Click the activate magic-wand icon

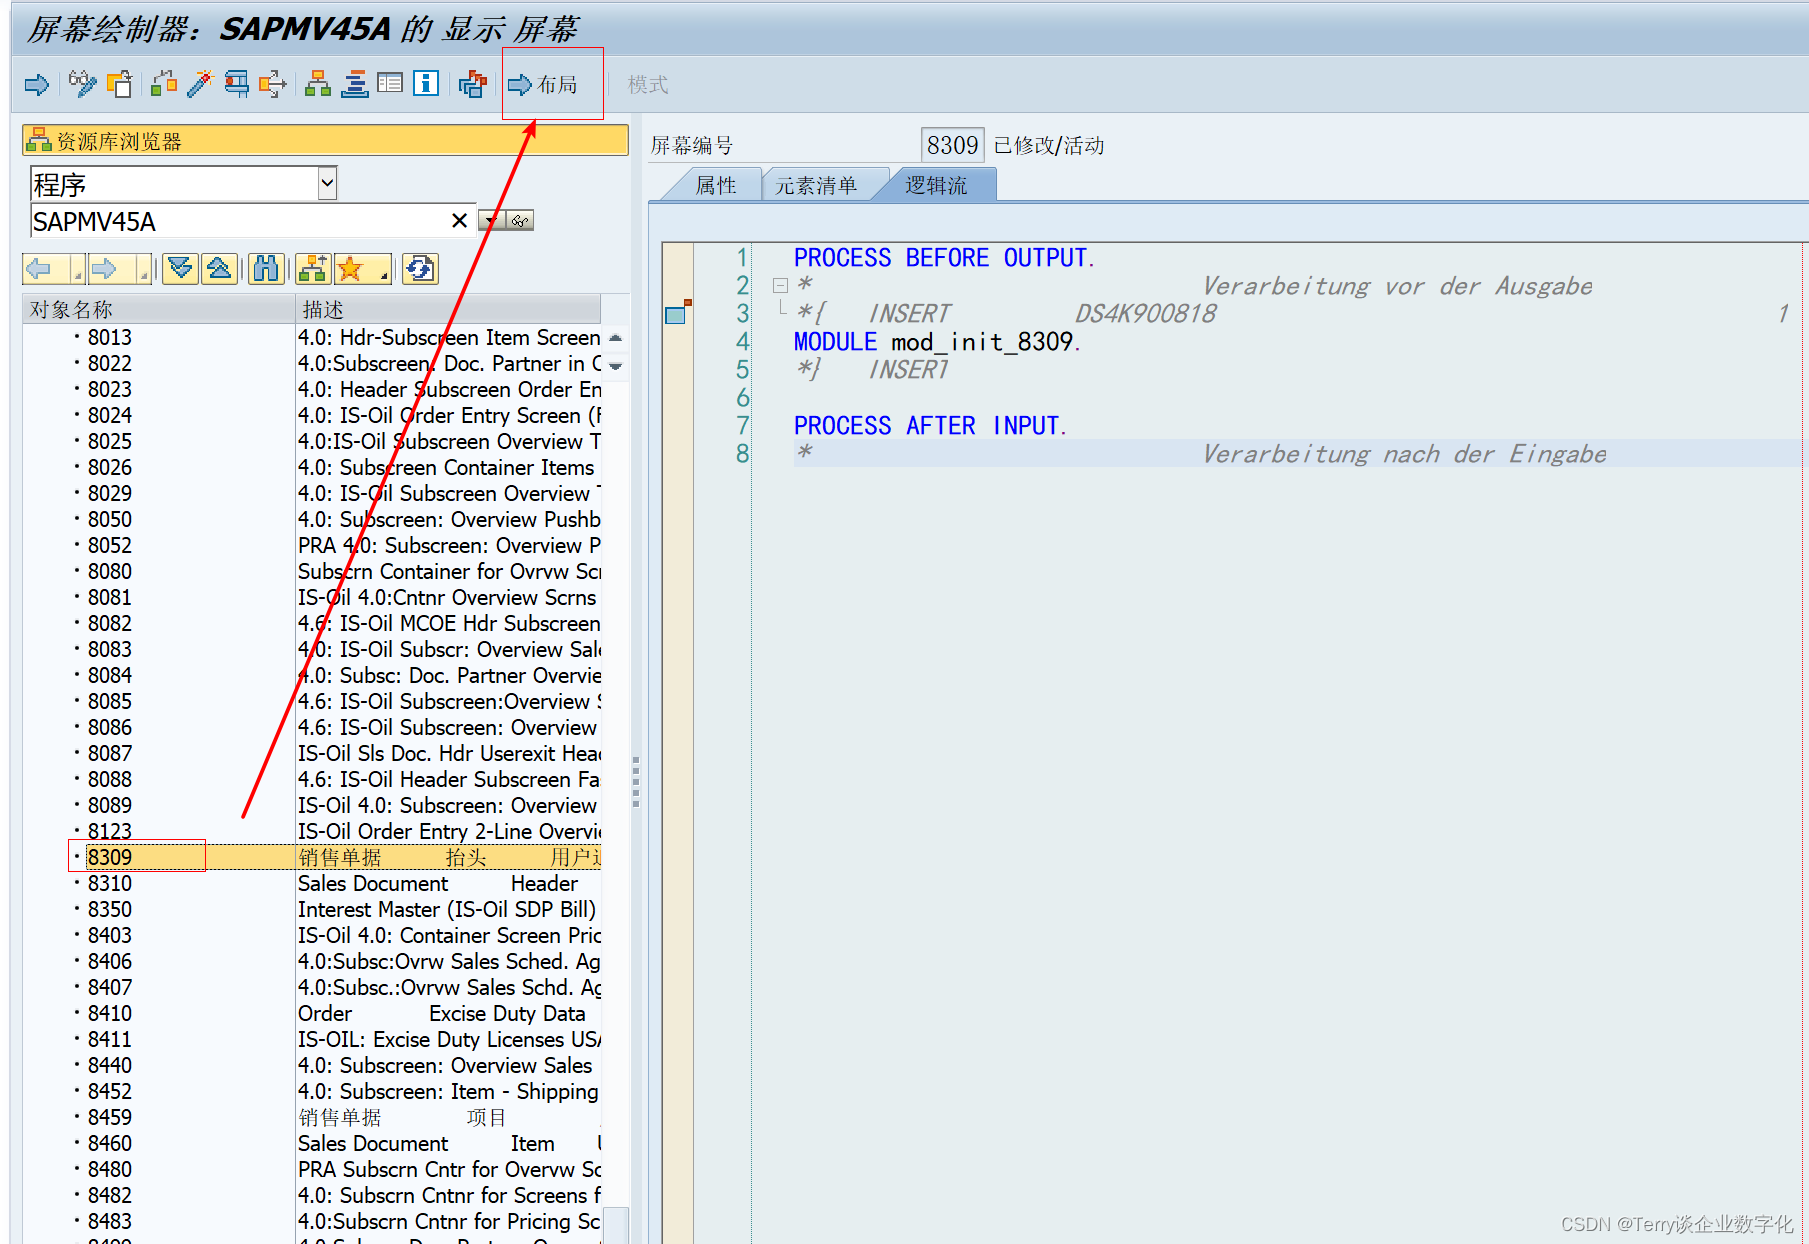(199, 84)
